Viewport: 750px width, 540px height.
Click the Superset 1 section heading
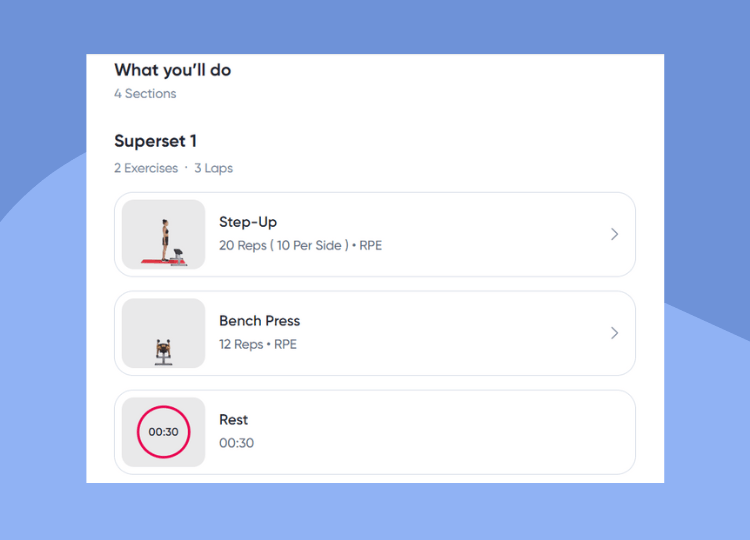pos(155,141)
